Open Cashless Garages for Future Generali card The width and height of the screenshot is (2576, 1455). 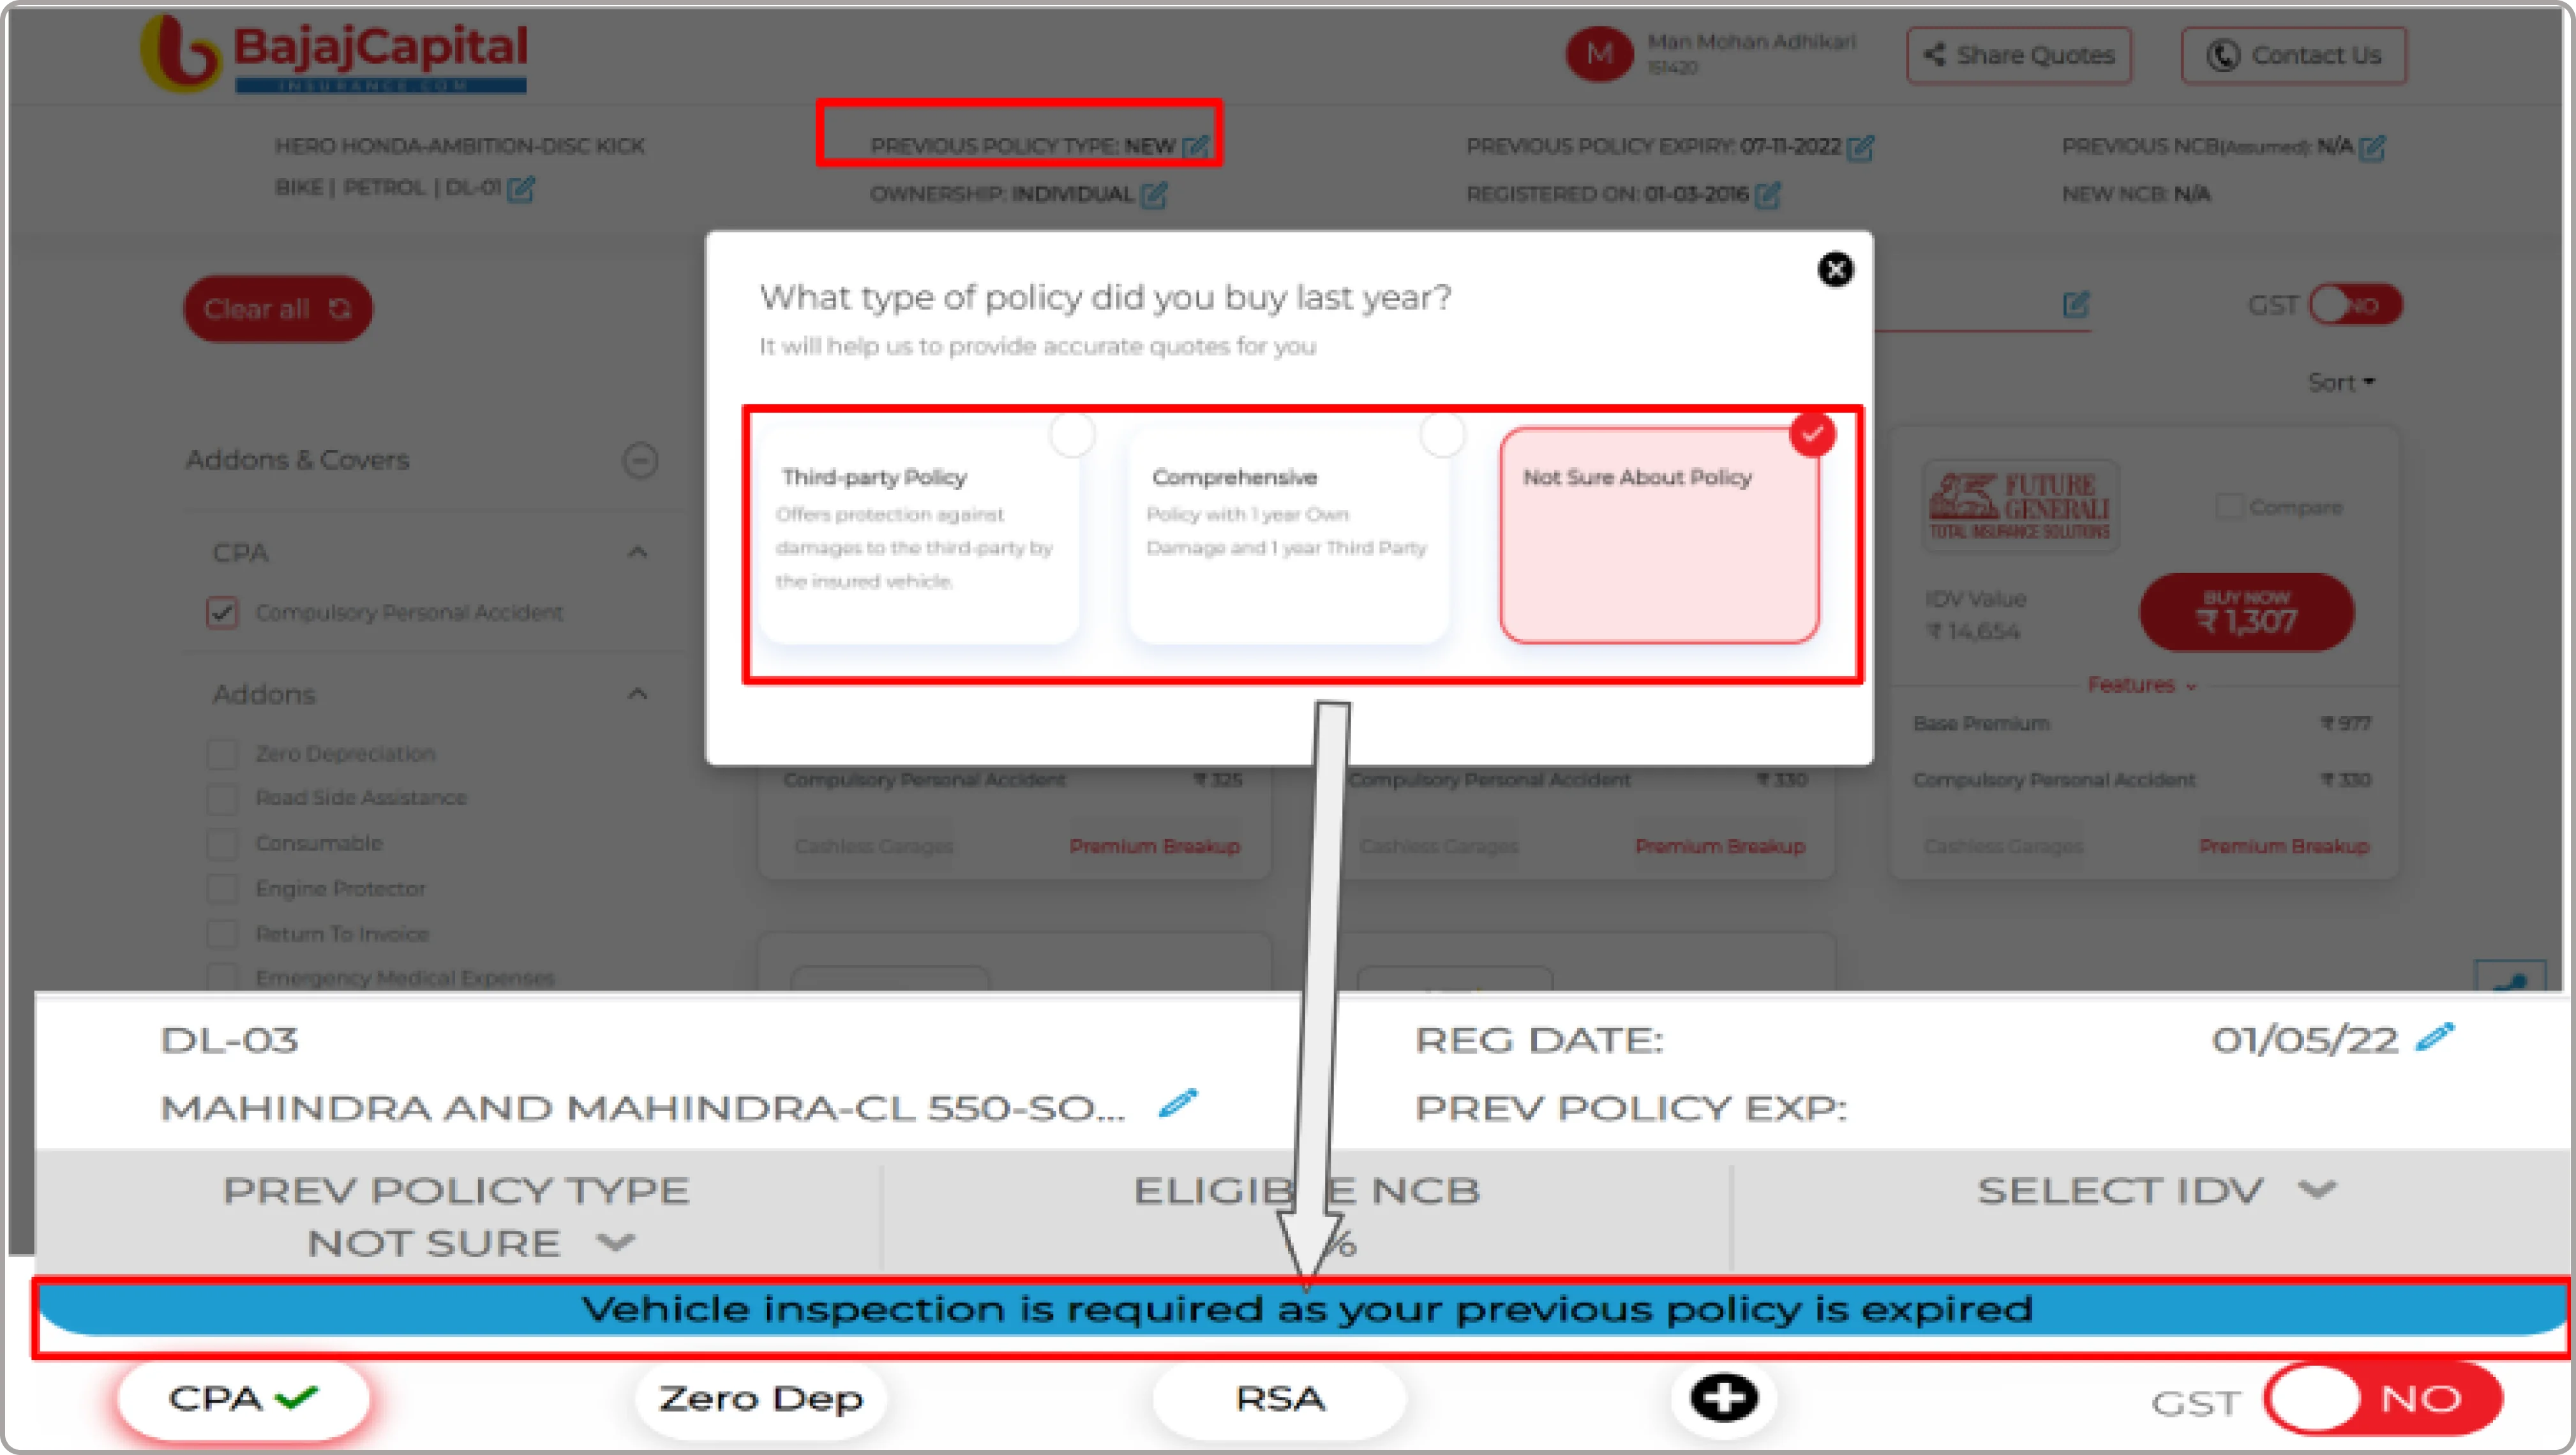[x=2003, y=846]
